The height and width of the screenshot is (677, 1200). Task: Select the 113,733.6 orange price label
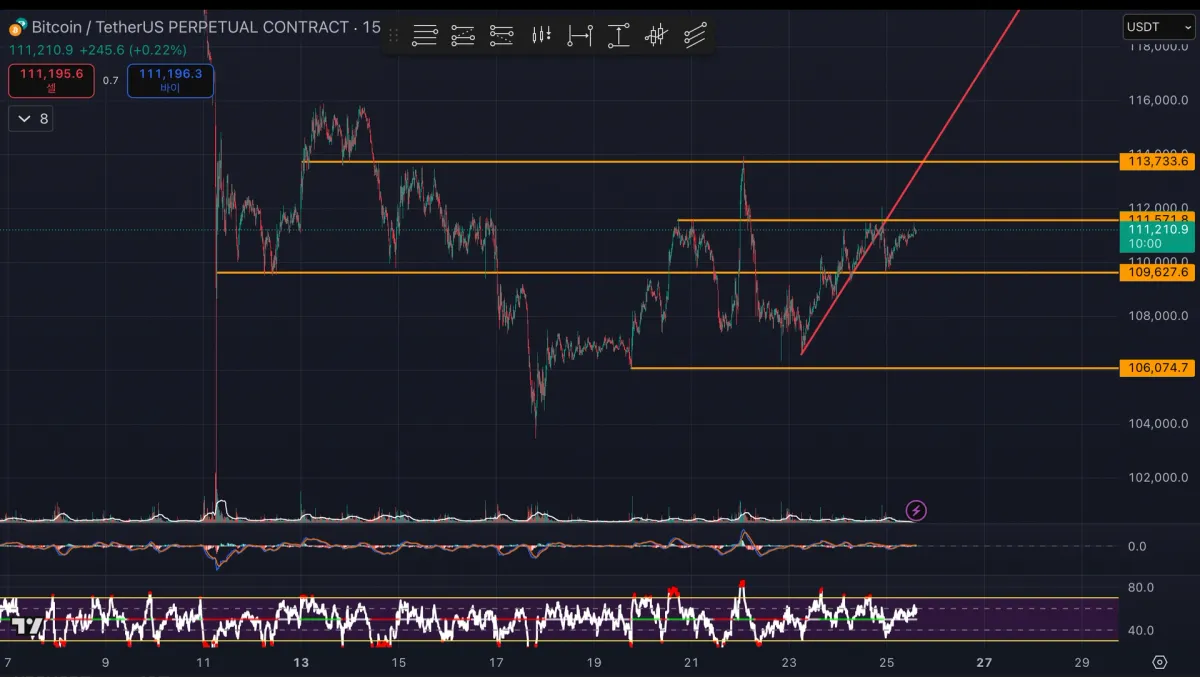1158,161
